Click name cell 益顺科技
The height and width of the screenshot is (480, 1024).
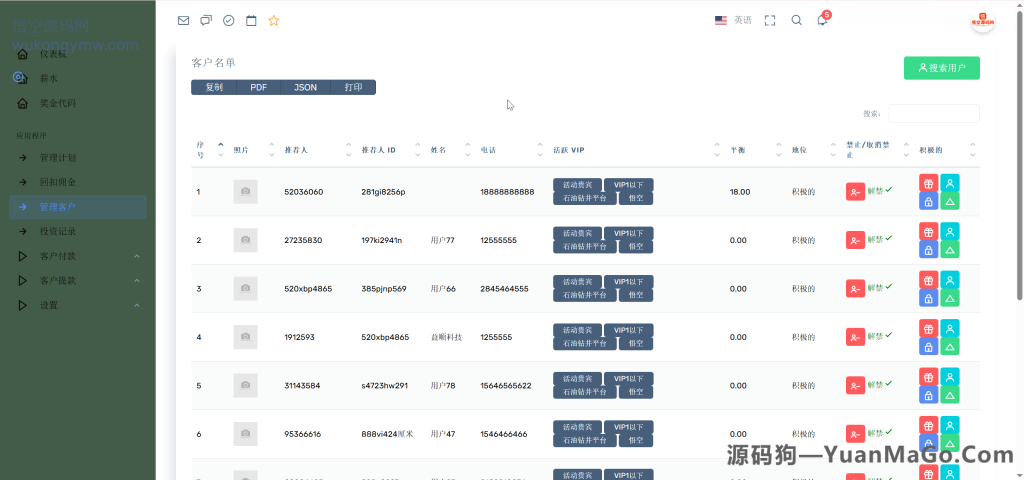click(x=446, y=337)
